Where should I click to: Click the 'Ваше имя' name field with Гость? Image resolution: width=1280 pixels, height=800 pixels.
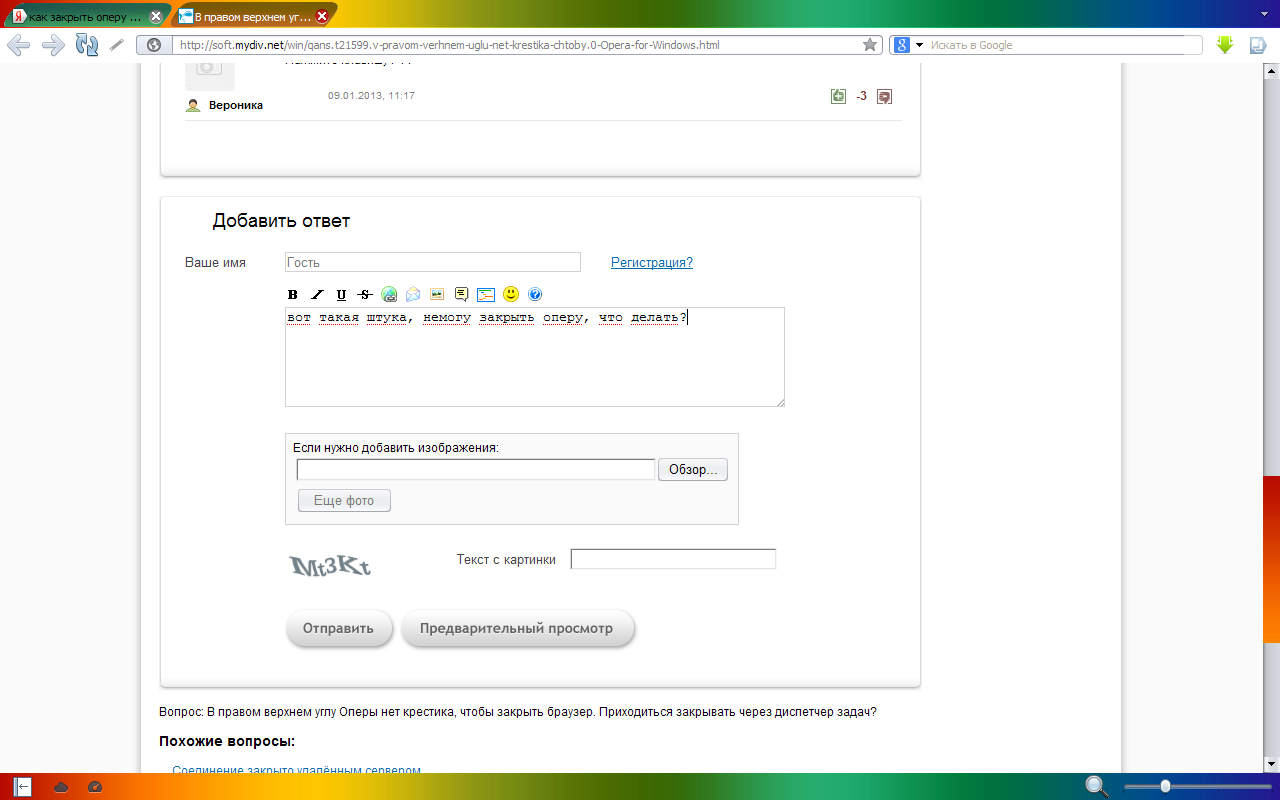click(433, 262)
